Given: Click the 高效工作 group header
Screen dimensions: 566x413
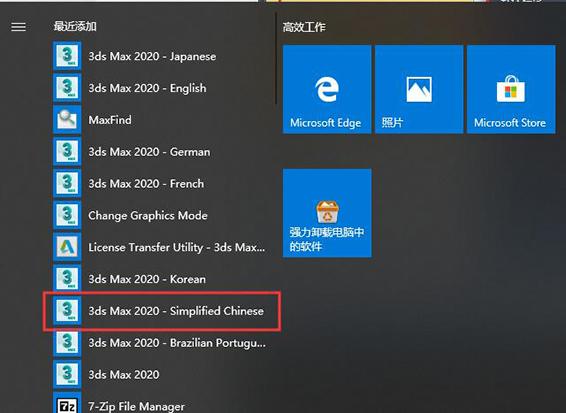Looking at the screenshot, I should pyautogui.click(x=304, y=27).
